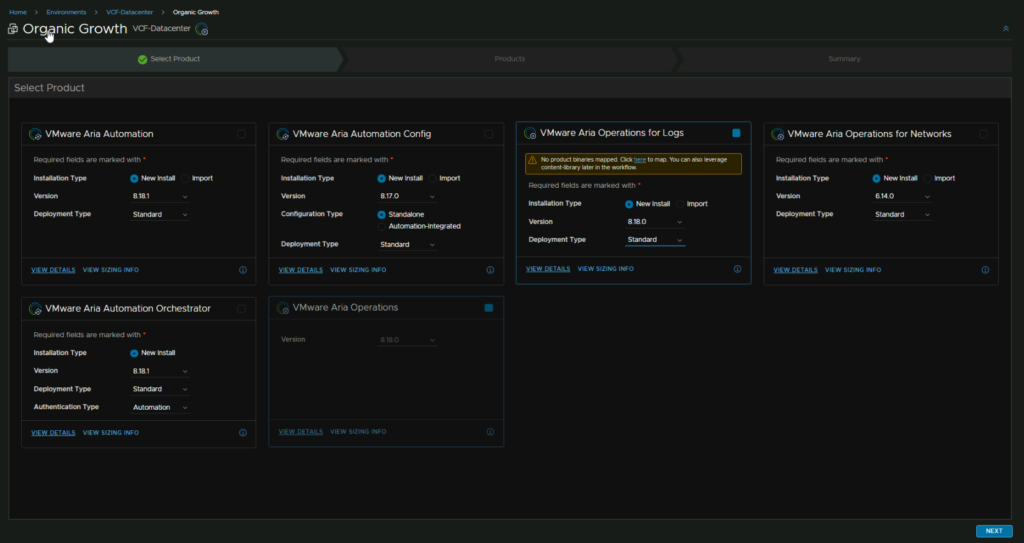Check the Aria Operations for Networks checkbox
The image size is (1024, 543).
point(984,134)
